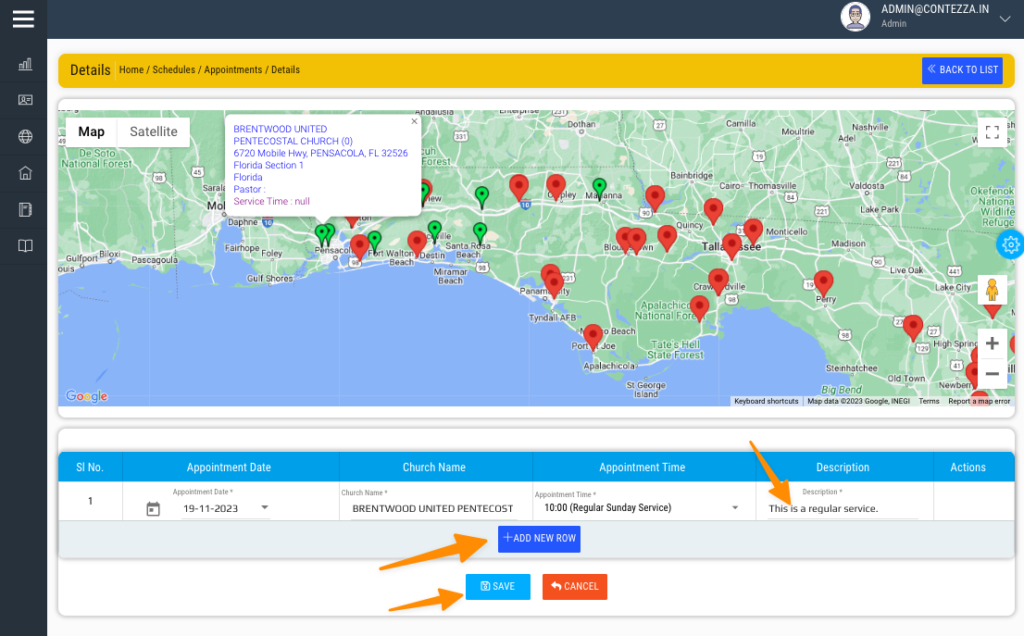Image resolution: width=1024 pixels, height=636 pixels.
Task: Click the 6720 Mobile Hwy address text
Action: click(321, 153)
